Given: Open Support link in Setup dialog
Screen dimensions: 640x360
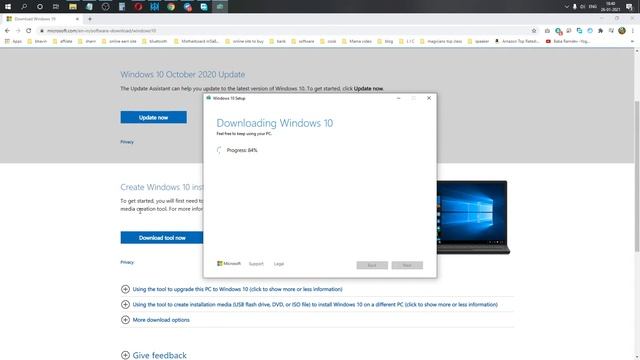Looking at the screenshot, I should coord(256,264).
